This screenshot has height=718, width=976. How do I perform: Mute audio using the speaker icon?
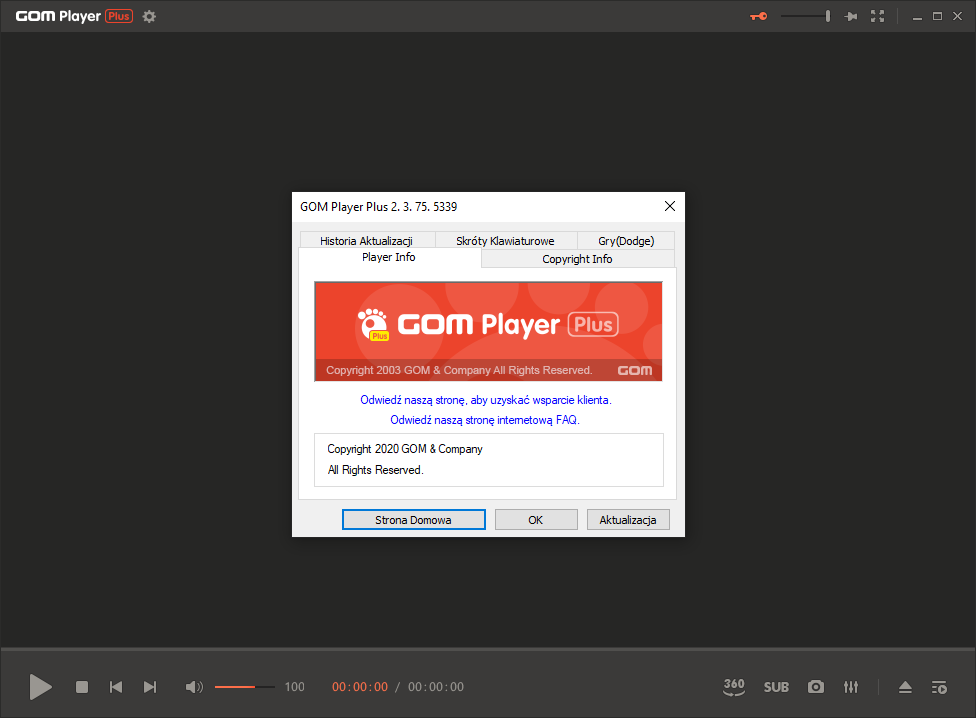[x=194, y=687]
